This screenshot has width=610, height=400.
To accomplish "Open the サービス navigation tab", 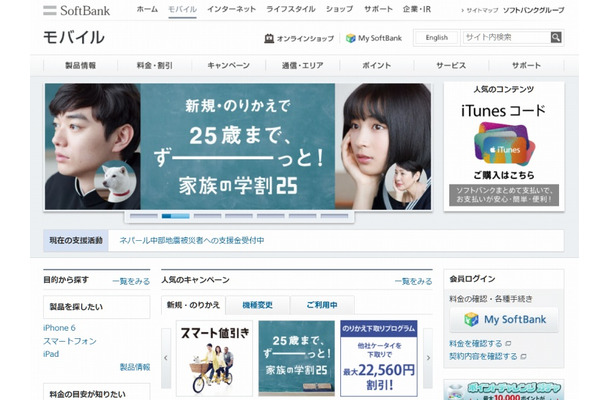I will coord(451,65).
